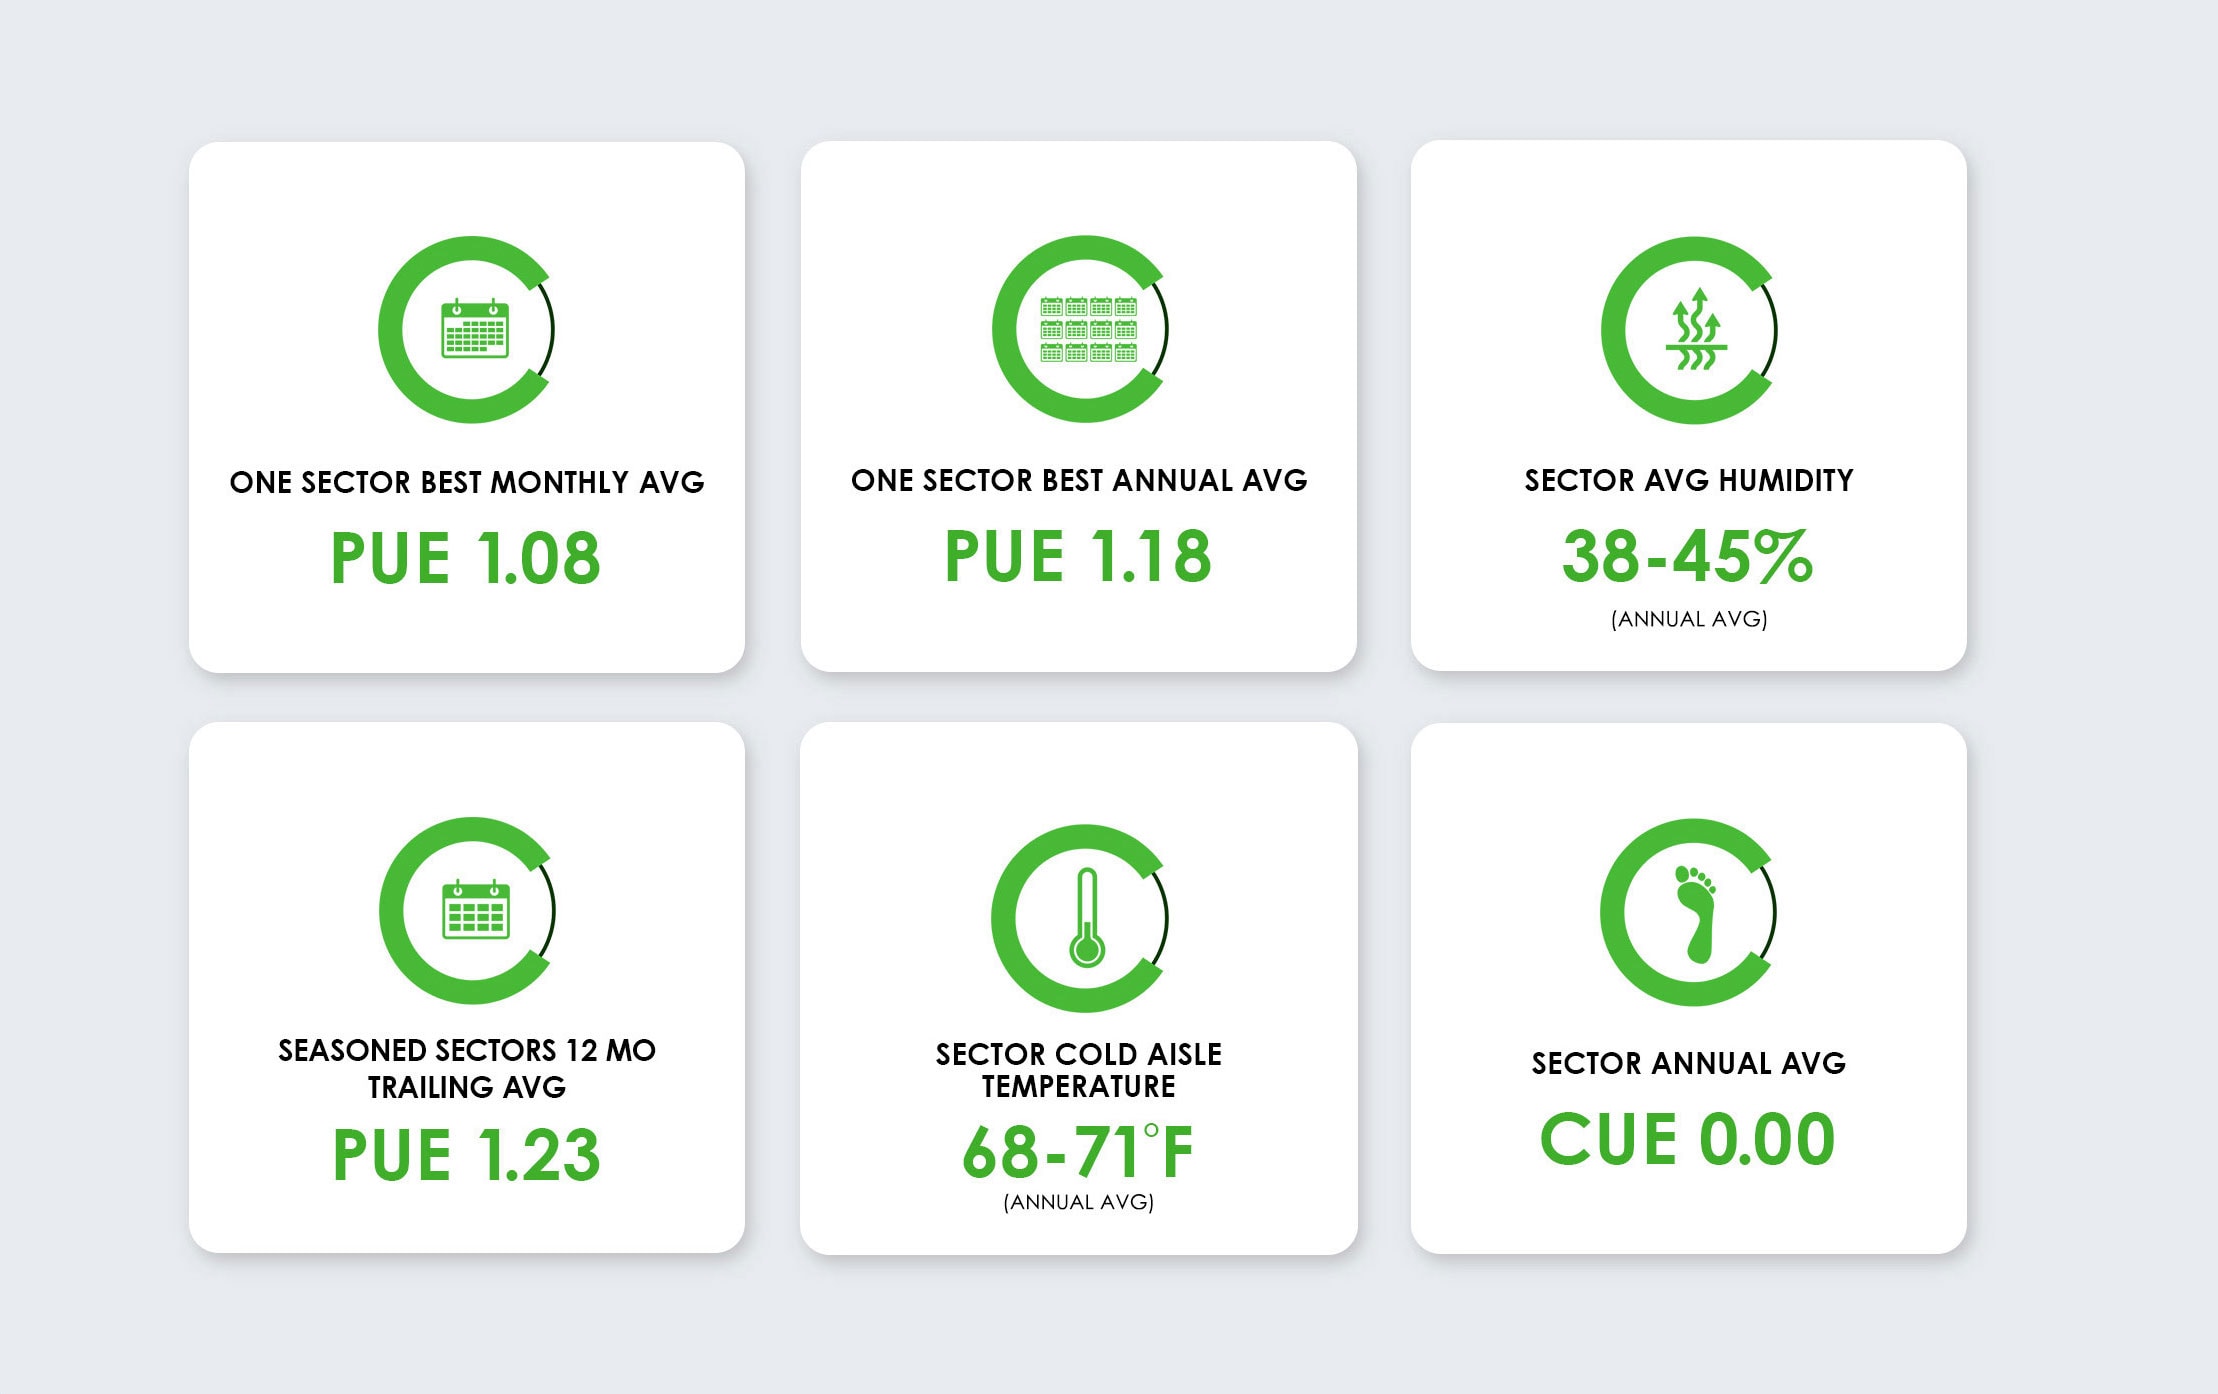
Task: Select the 'SECTOR COLD AISLE TEMPERATURE' label
Action: (x=1079, y=1070)
